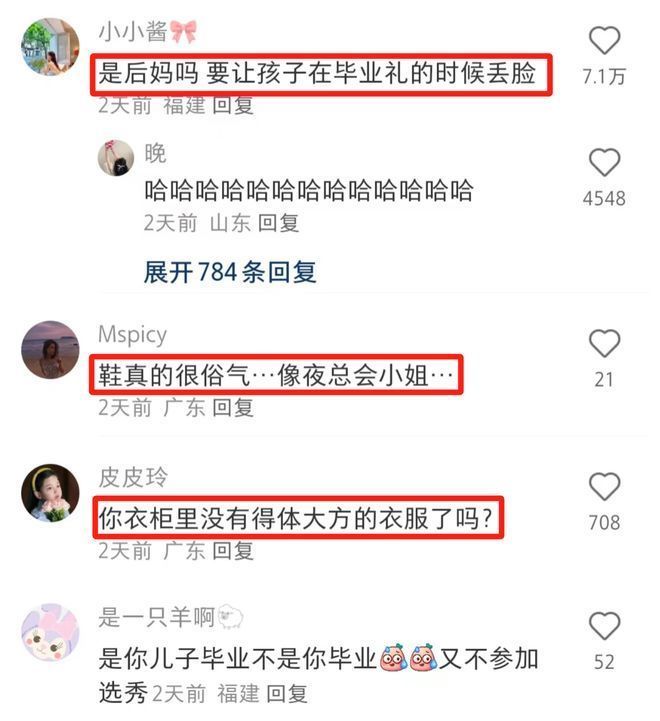Viewport: 660px width, 721px height.
Task: Heart the comment by 是一只羊啊
Action: pyautogui.click(x=604, y=626)
